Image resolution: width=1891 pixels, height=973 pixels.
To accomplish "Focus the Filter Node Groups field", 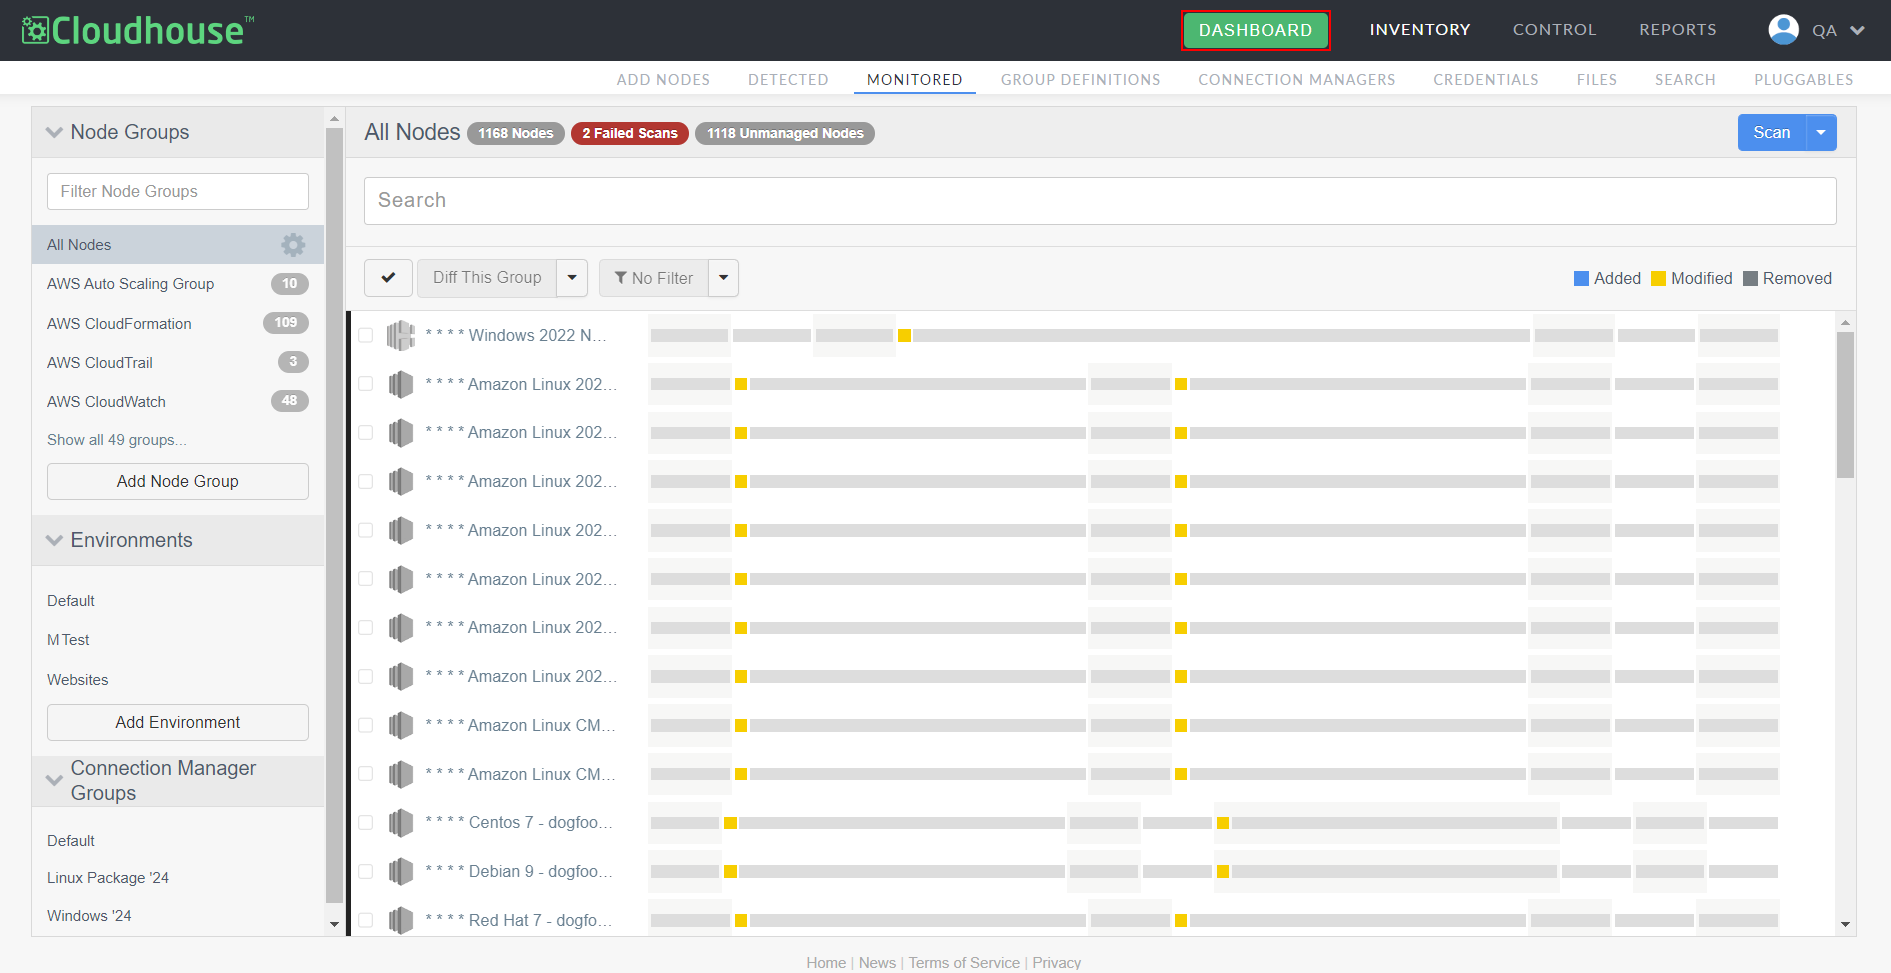I will coord(178,192).
